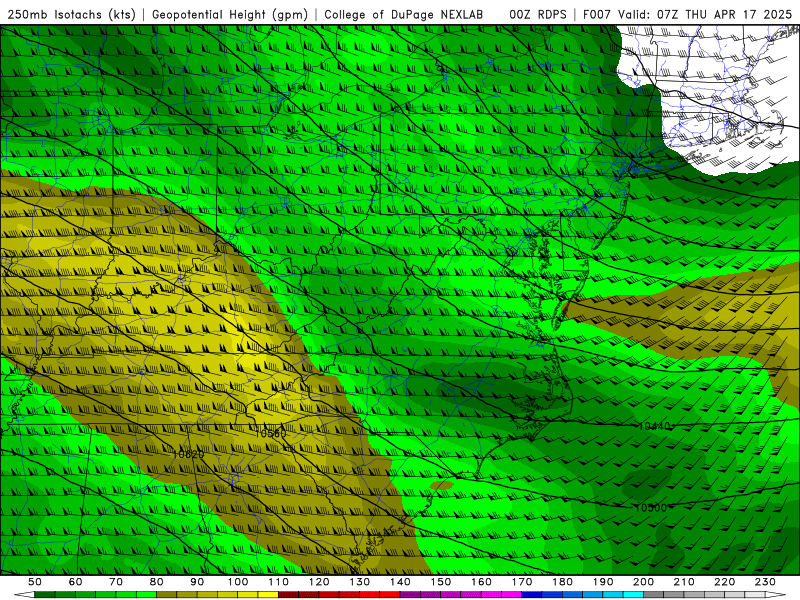The height and width of the screenshot is (600, 800).
Task: Click the 60 value on the color scale
Action: [75, 582]
